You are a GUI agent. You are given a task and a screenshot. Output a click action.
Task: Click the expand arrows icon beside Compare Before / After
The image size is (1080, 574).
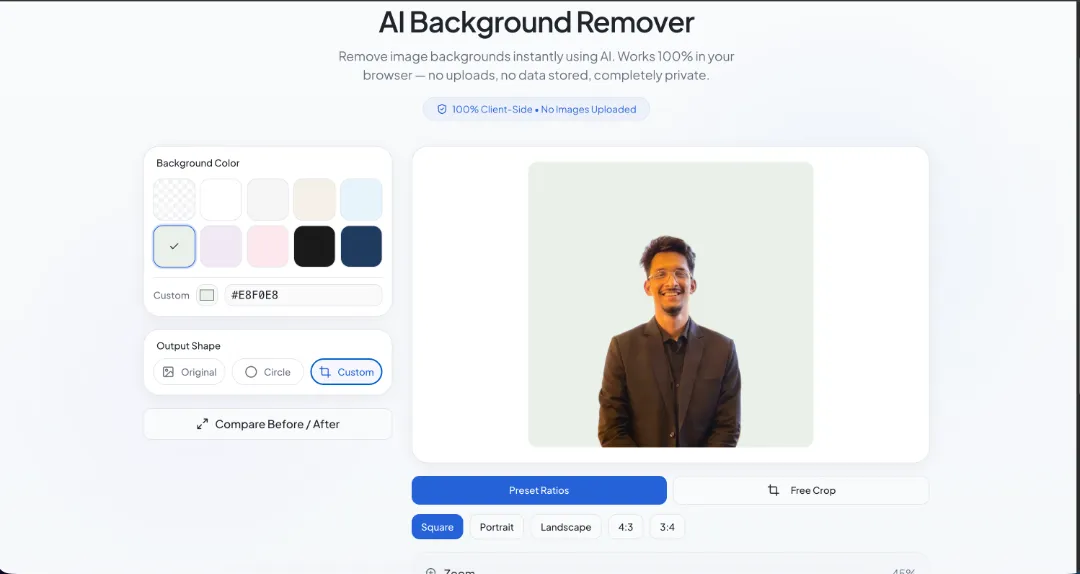[203, 424]
